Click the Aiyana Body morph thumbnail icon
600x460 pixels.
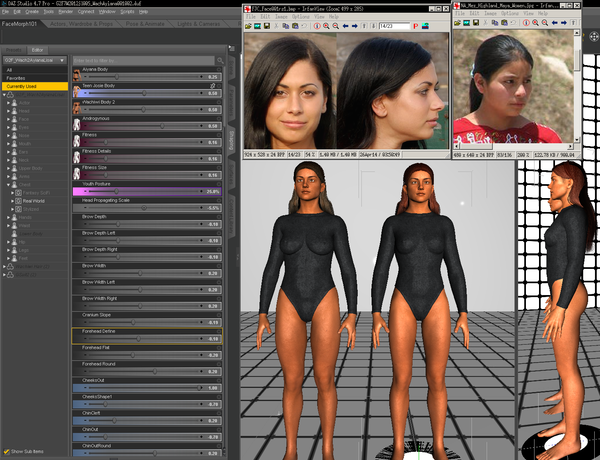click(78, 76)
